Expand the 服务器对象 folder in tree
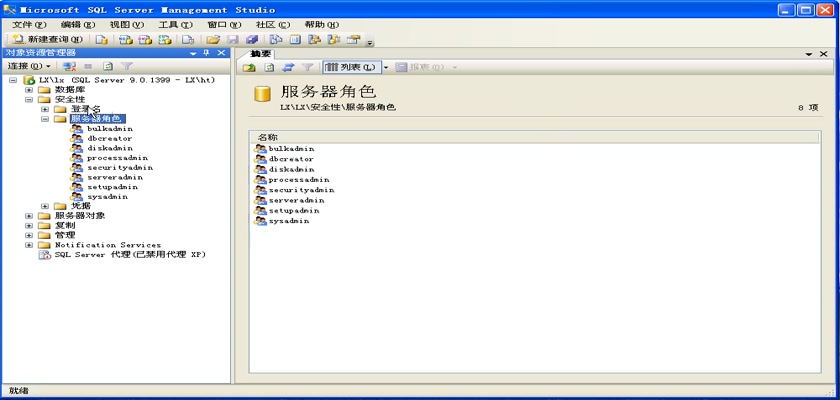The width and height of the screenshot is (840, 400). (x=29, y=216)
